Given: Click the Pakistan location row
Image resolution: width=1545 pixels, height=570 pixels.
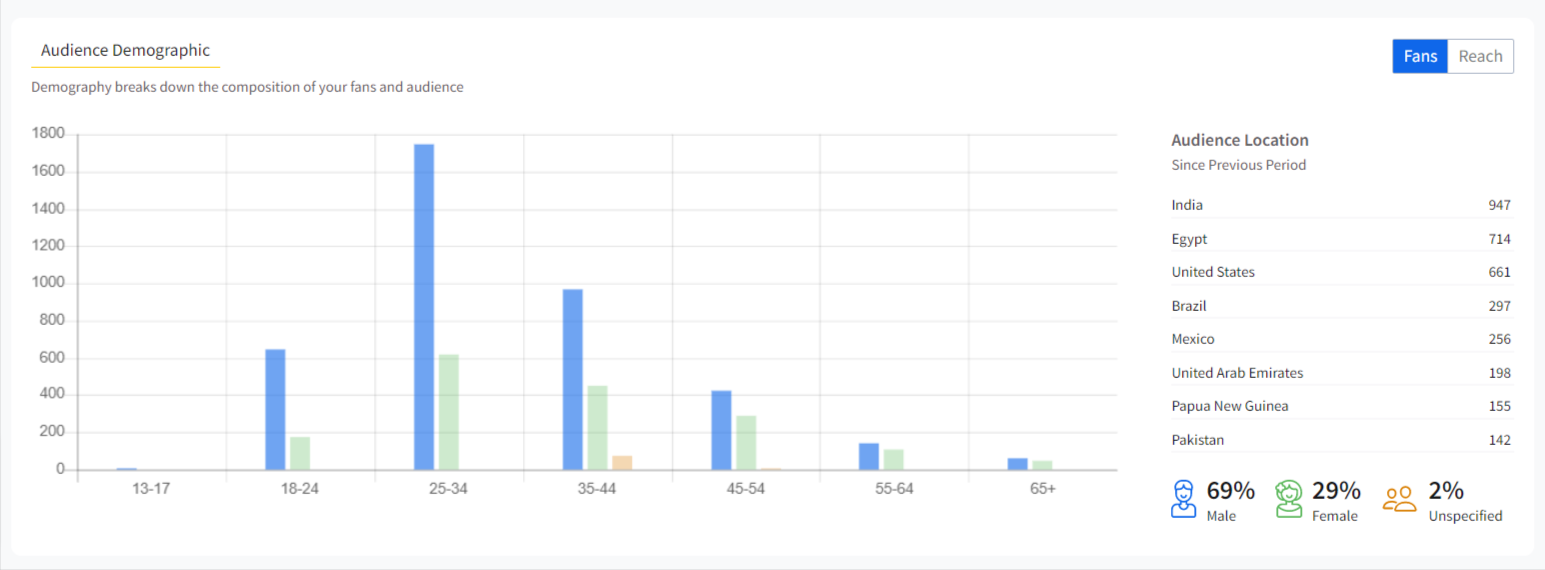Looking at the screenshot, I should (x=1340, y=440).
